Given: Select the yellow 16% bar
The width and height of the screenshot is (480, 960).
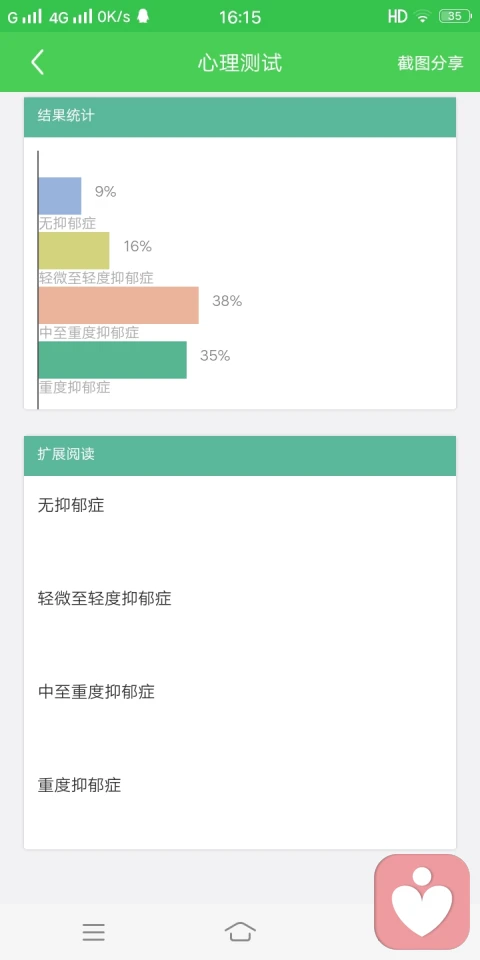Looking at the screenshot, I should click(x=74, y=250).
